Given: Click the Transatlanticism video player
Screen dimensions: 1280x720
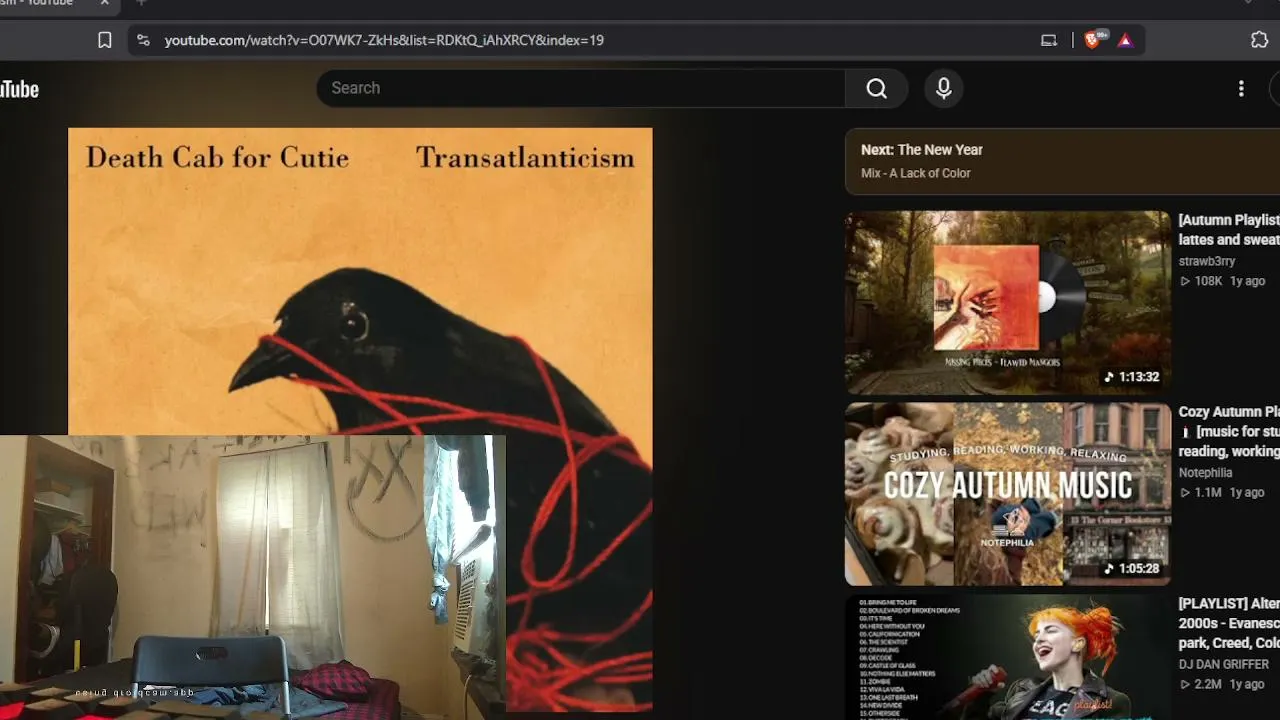Looking at the screenshot, I should [360, 419].
